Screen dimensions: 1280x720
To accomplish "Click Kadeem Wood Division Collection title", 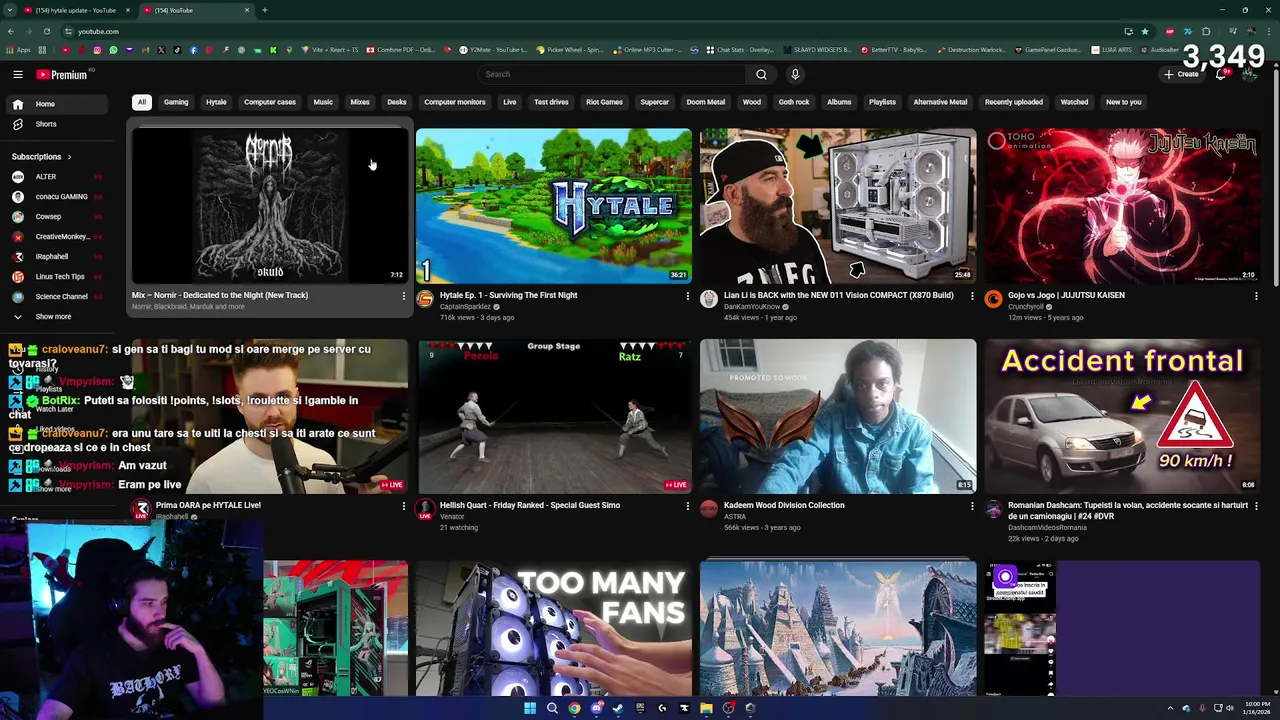I will point(784,505).
